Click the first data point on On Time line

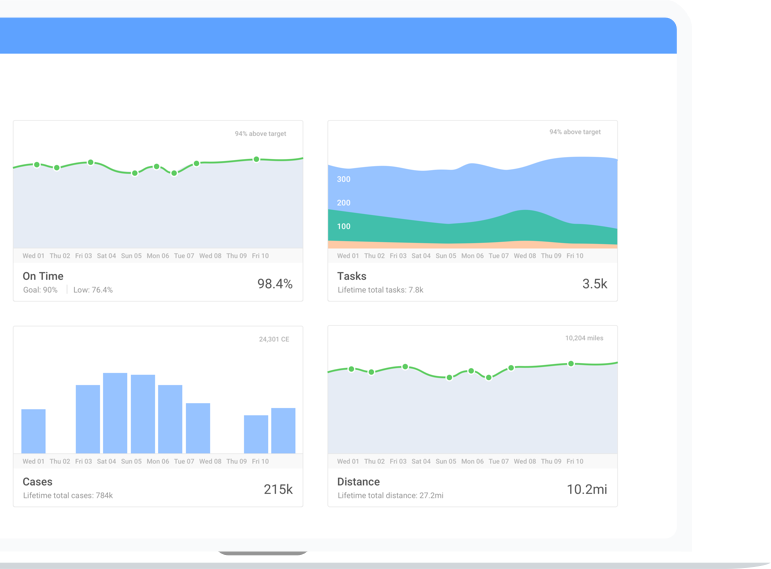click(37, 165)
